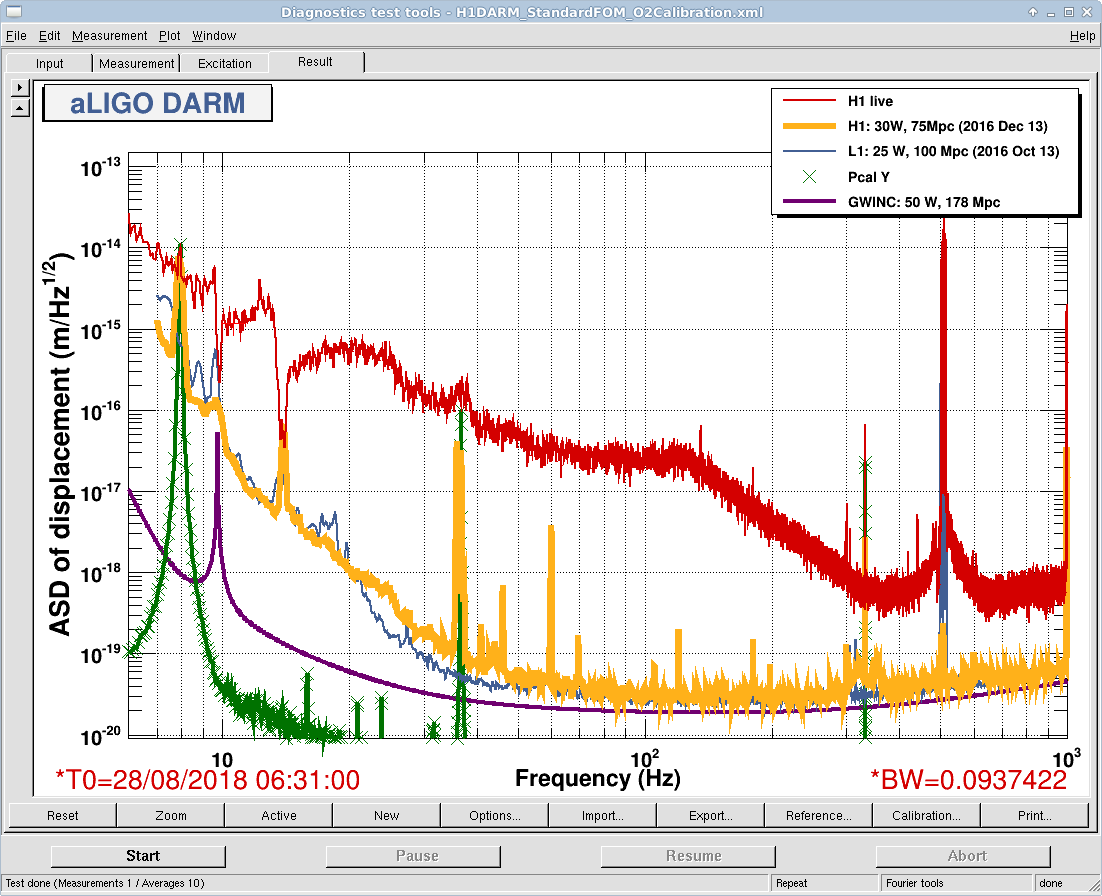This screenshot has width=1102, height=896.
Task: Click the Options... button
Action: (495, 815)
